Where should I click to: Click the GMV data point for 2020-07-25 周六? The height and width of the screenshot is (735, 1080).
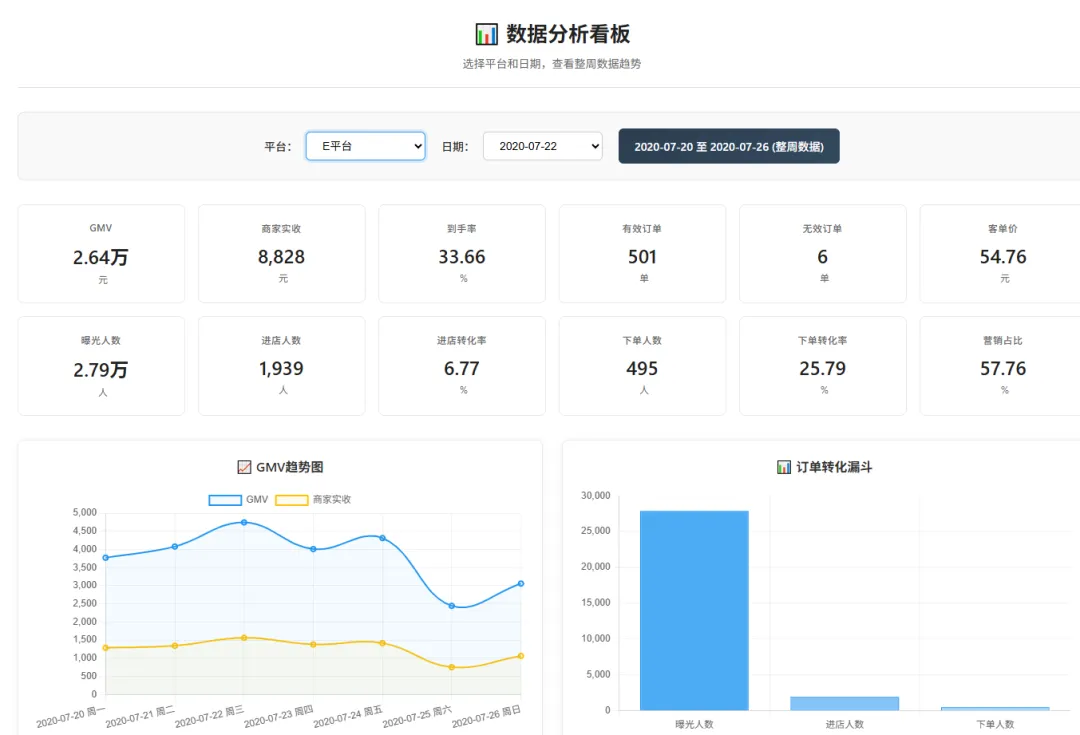pos(452,606)
